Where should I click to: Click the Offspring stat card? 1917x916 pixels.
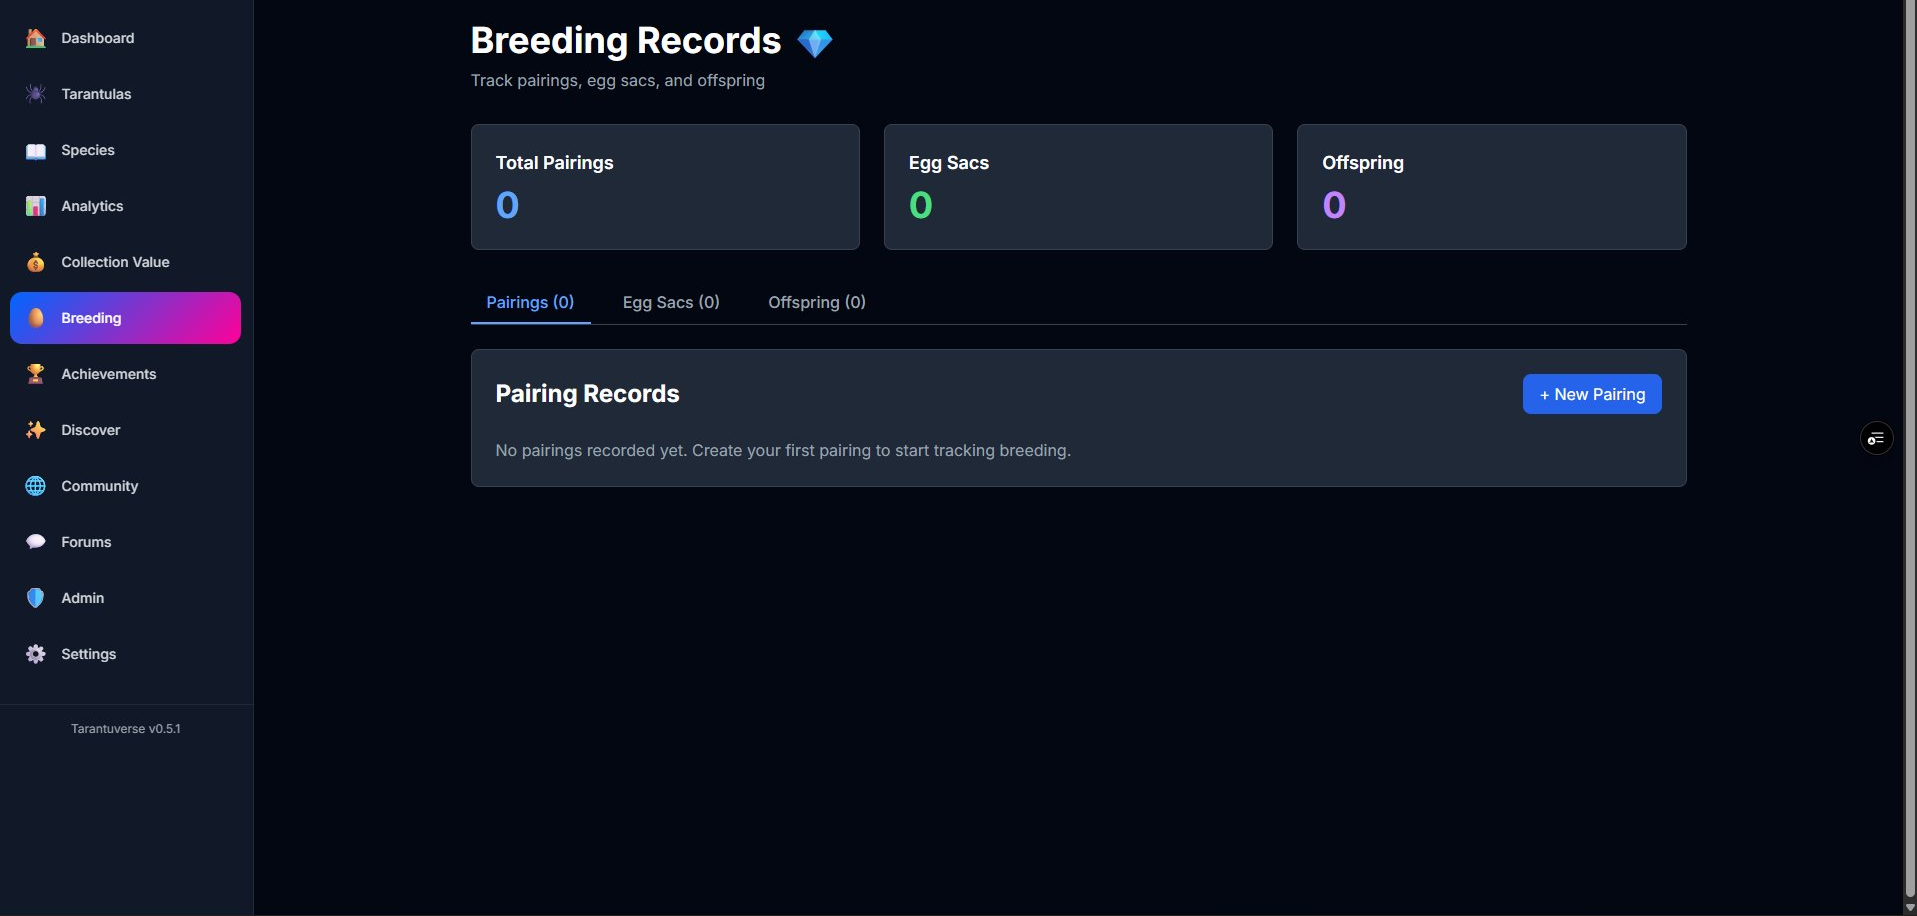[x=1491, y=187]
